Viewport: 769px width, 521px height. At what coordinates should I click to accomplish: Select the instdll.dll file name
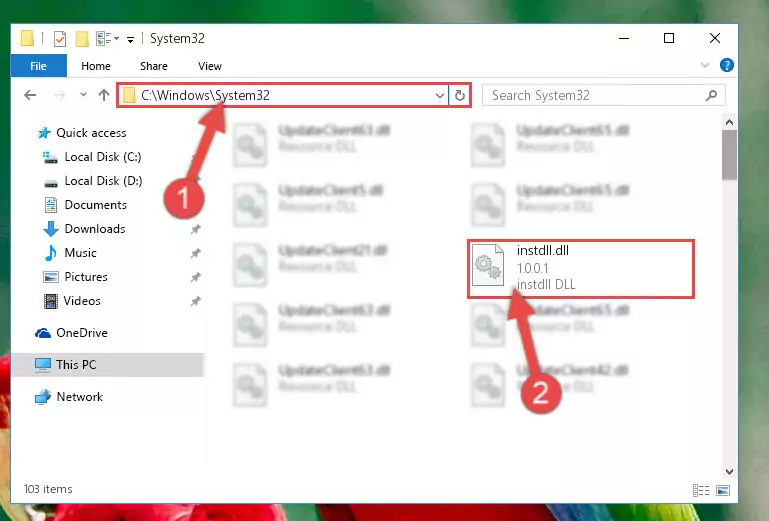tap(543, 251)
